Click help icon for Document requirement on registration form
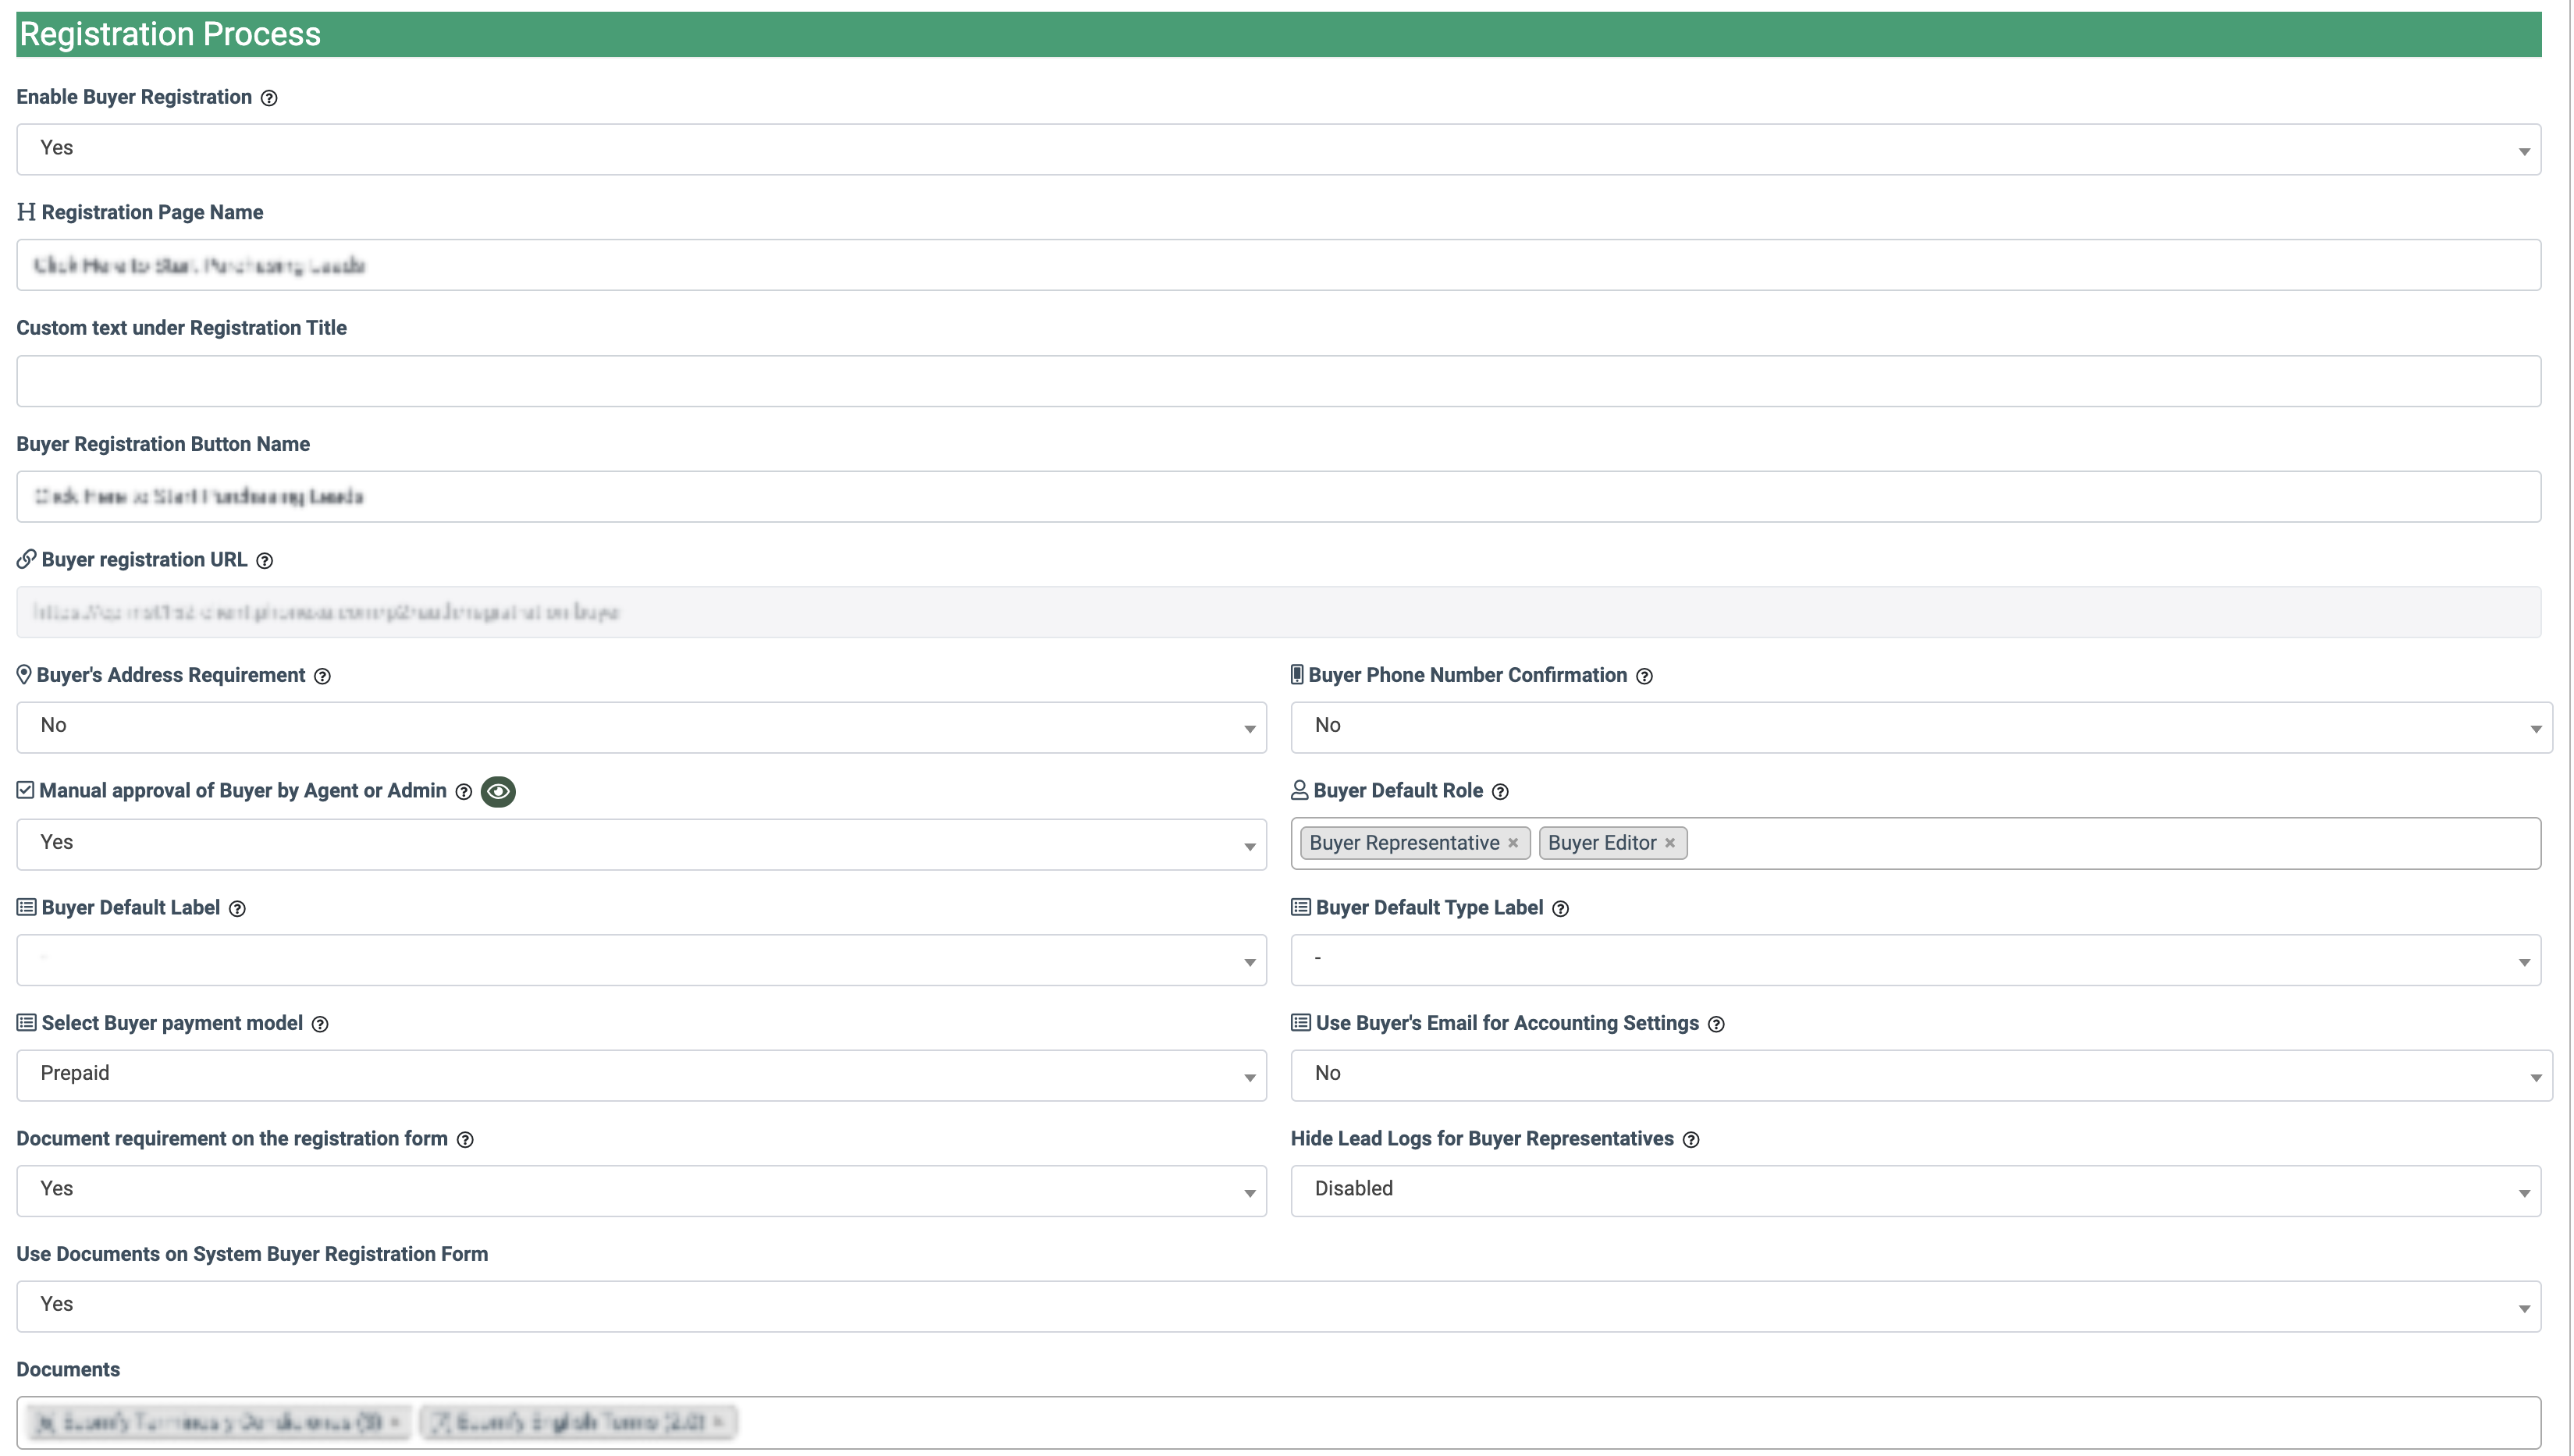 pos(465,1140)
